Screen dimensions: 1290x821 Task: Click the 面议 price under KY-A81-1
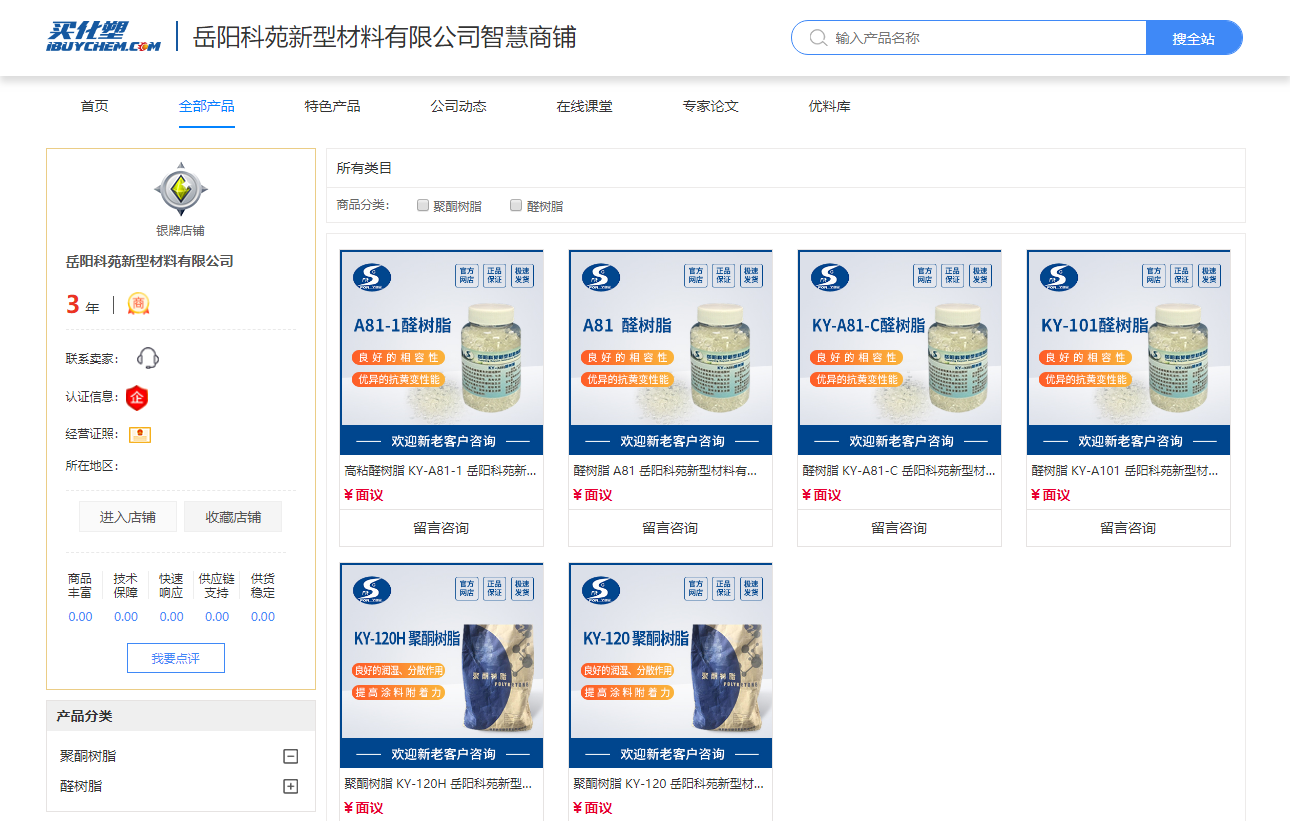(363, 495)
